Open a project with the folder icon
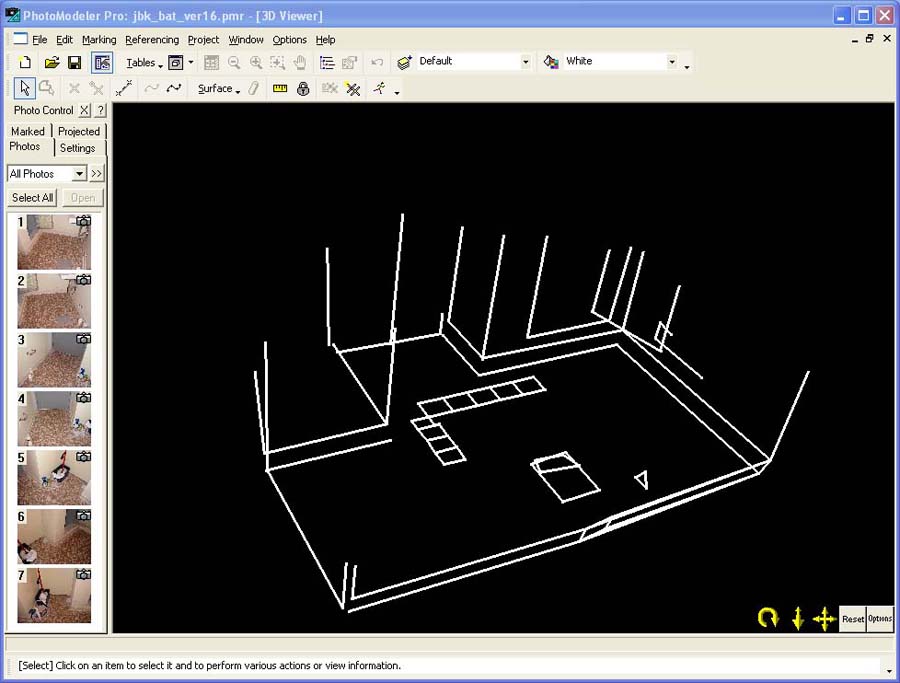This screenshot has width=900, height=683. 52,62
